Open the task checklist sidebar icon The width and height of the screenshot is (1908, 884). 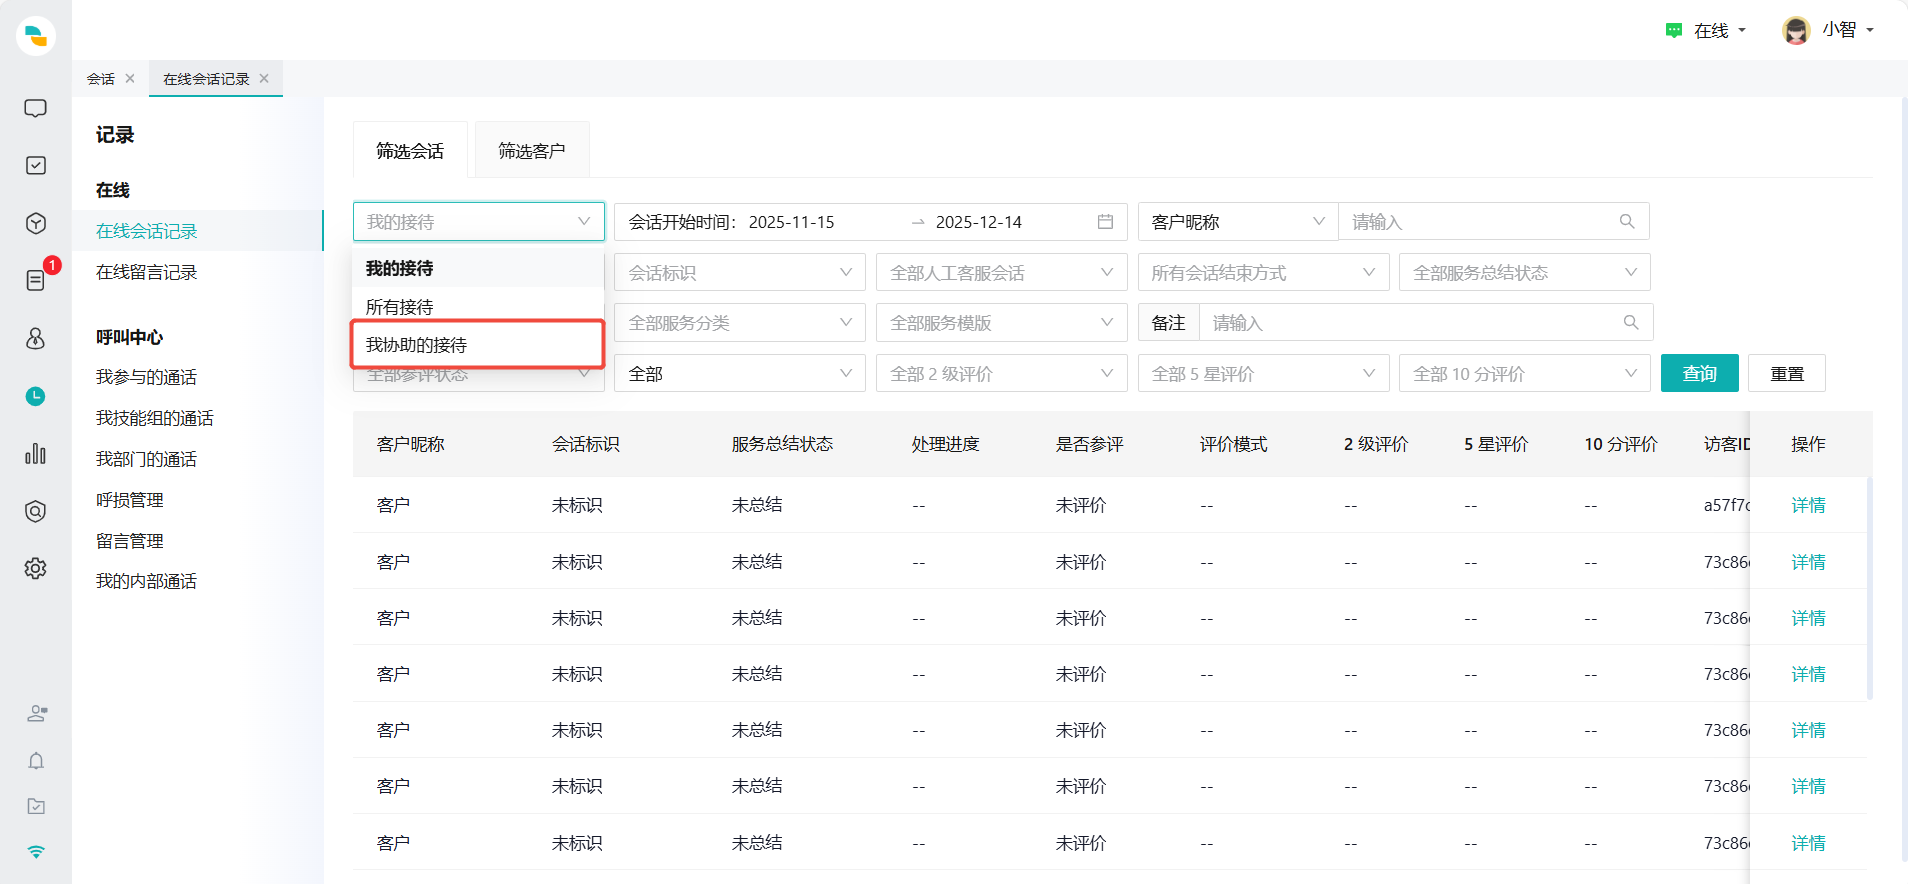tap(35, 165)
